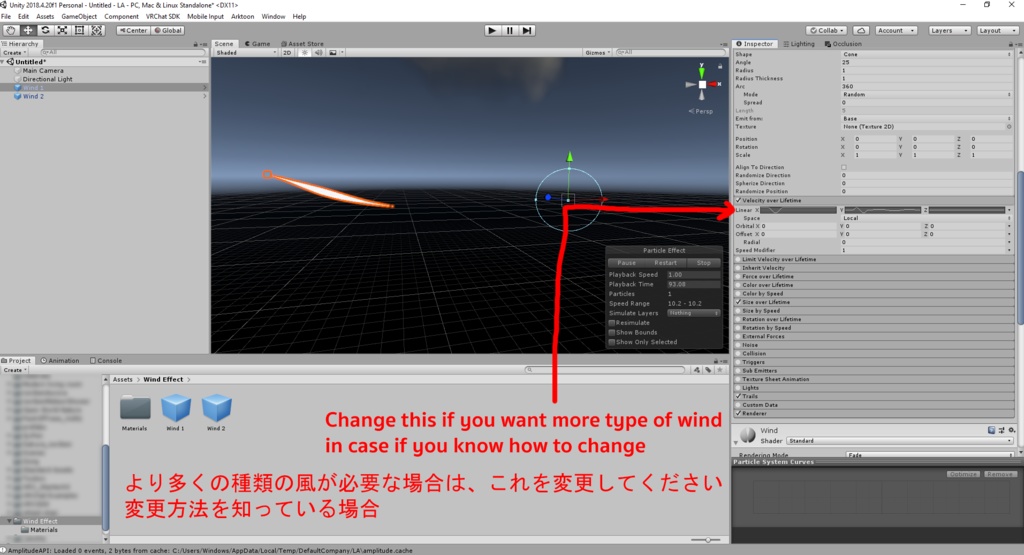This screenshot has width=1024, height=555.
Task: Switch to the Animation tab
Action: (59, 360)
